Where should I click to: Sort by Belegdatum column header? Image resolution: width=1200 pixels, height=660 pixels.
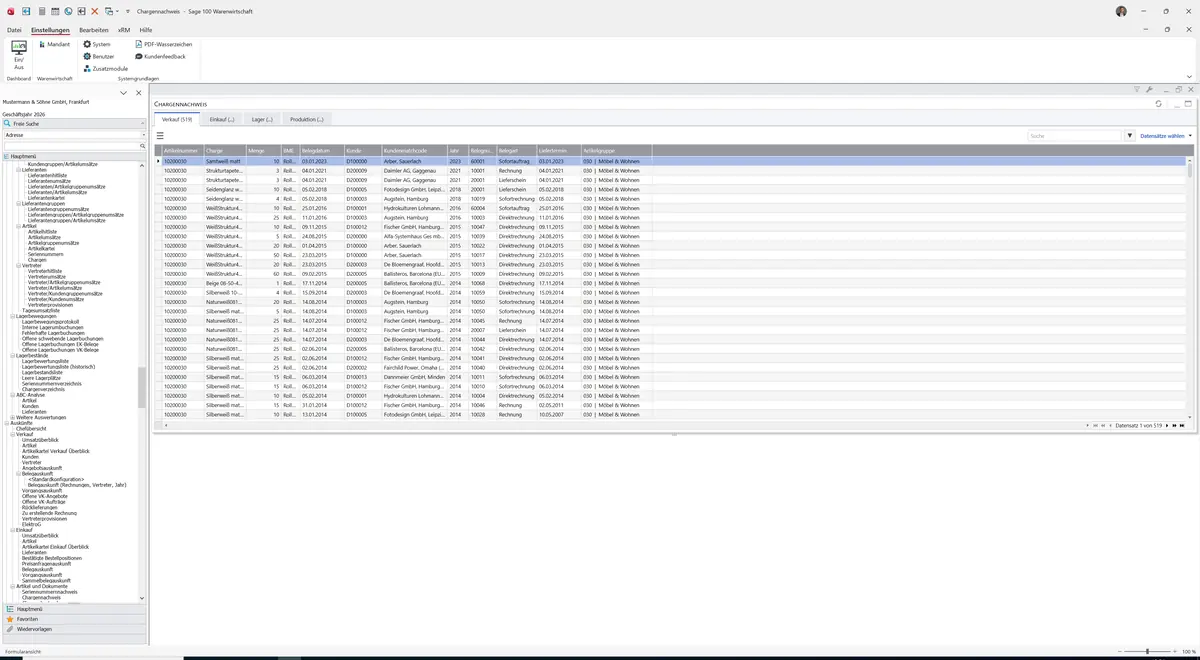pos(322,150)
